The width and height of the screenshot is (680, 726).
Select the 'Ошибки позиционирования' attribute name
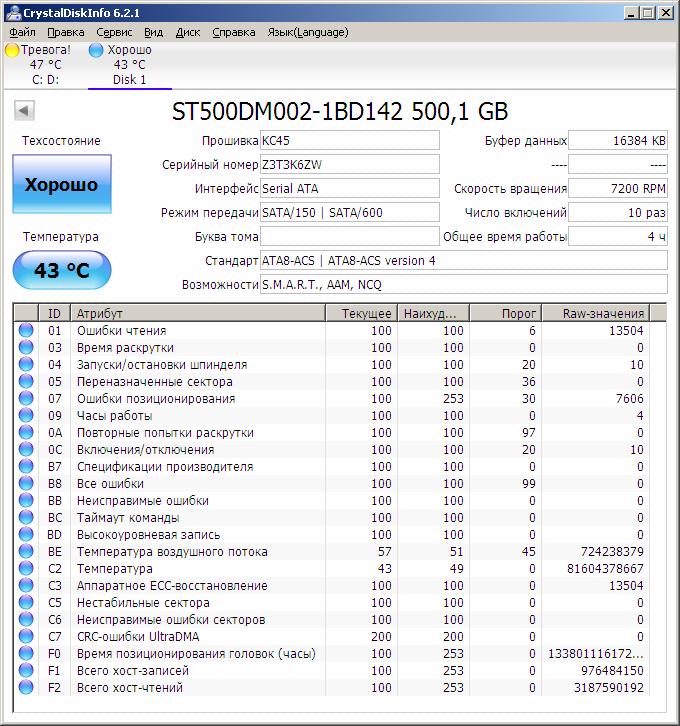tap(156, 399)
